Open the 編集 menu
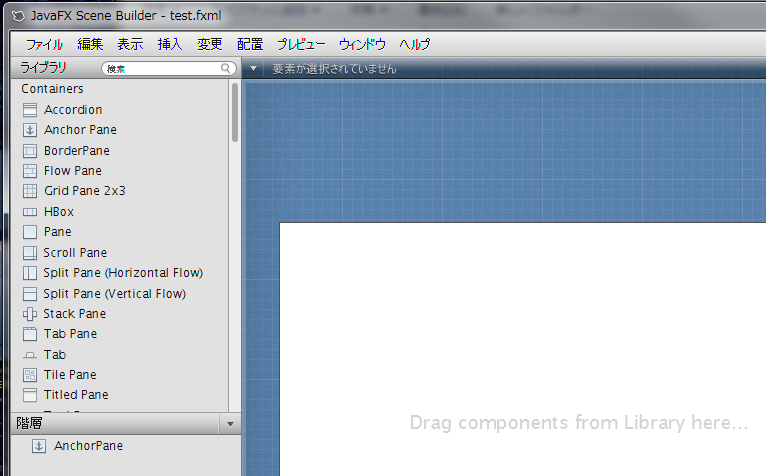The height and width of the screenshot is (476, 766). (x=90, y=44)
